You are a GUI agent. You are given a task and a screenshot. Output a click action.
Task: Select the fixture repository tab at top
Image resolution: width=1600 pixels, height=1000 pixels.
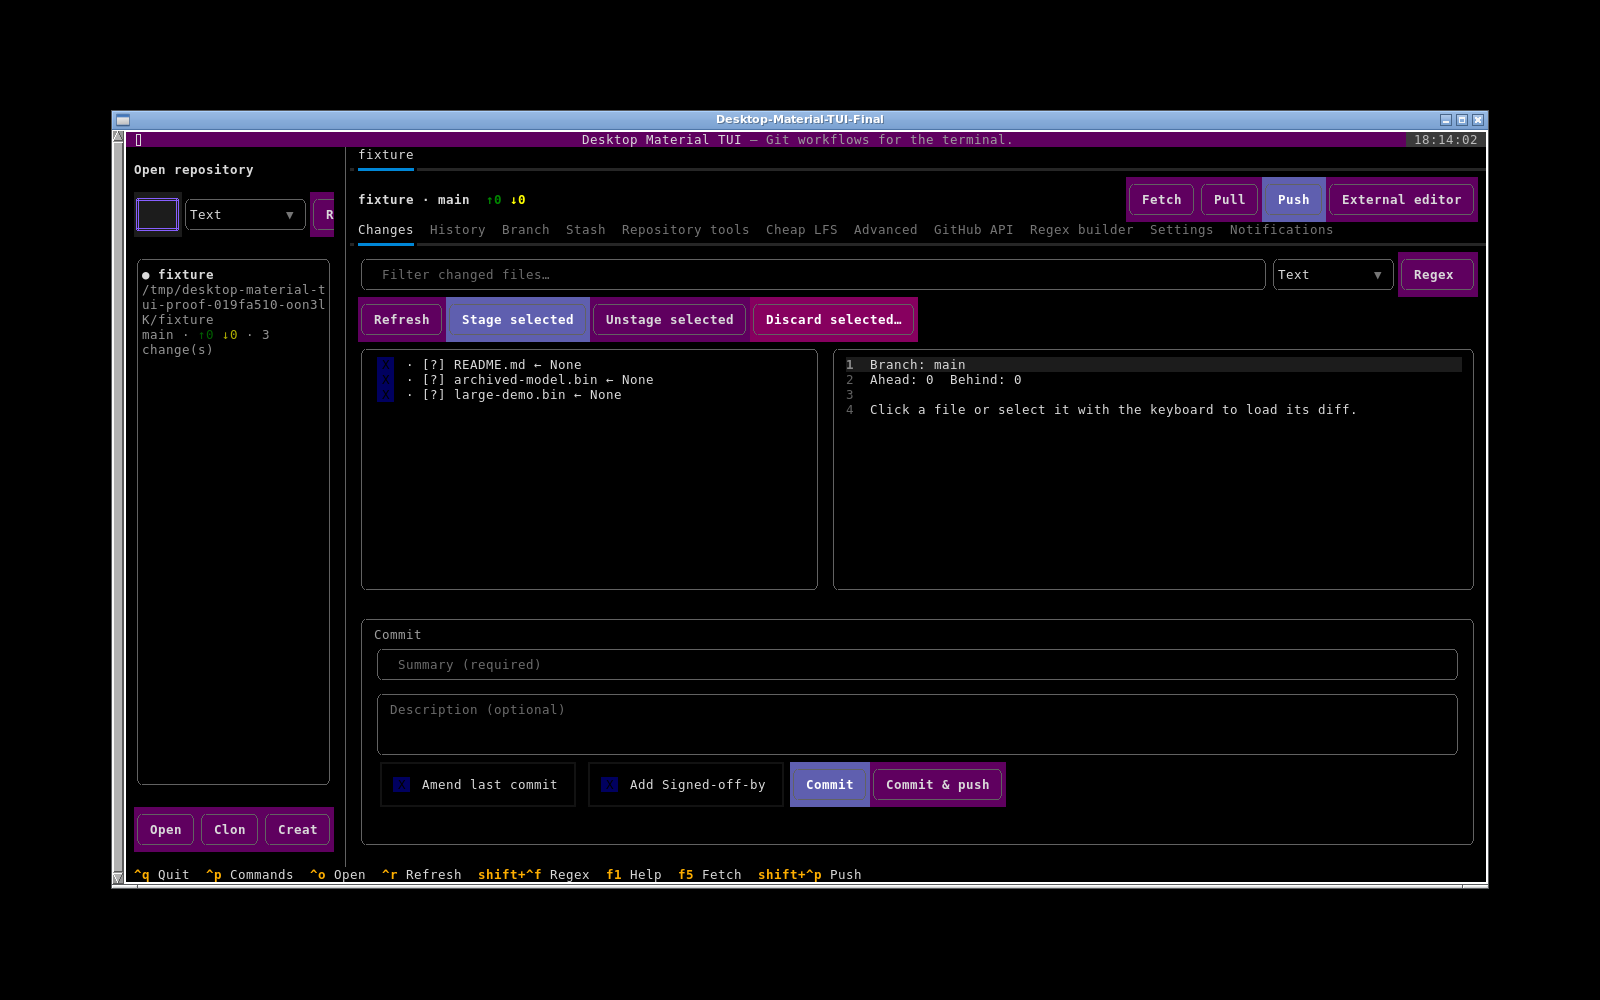386,155
